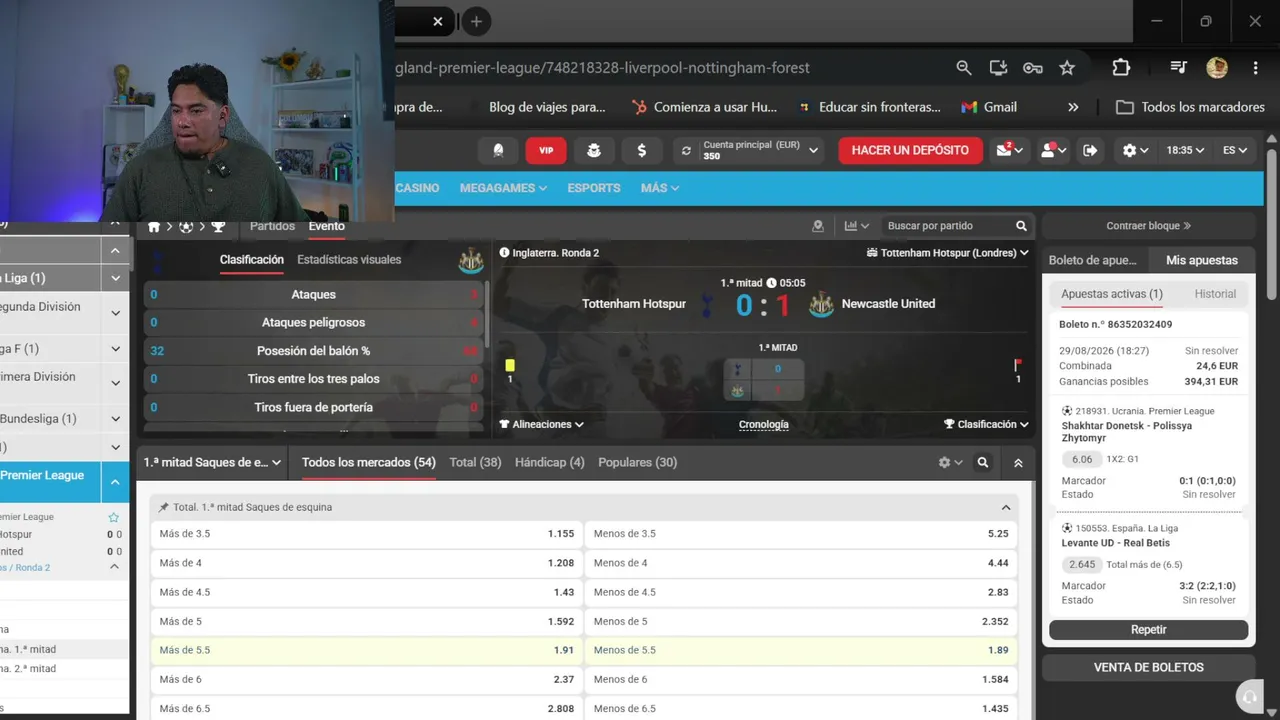Click the Buscar por partido search field

click(x=948, y=226)
